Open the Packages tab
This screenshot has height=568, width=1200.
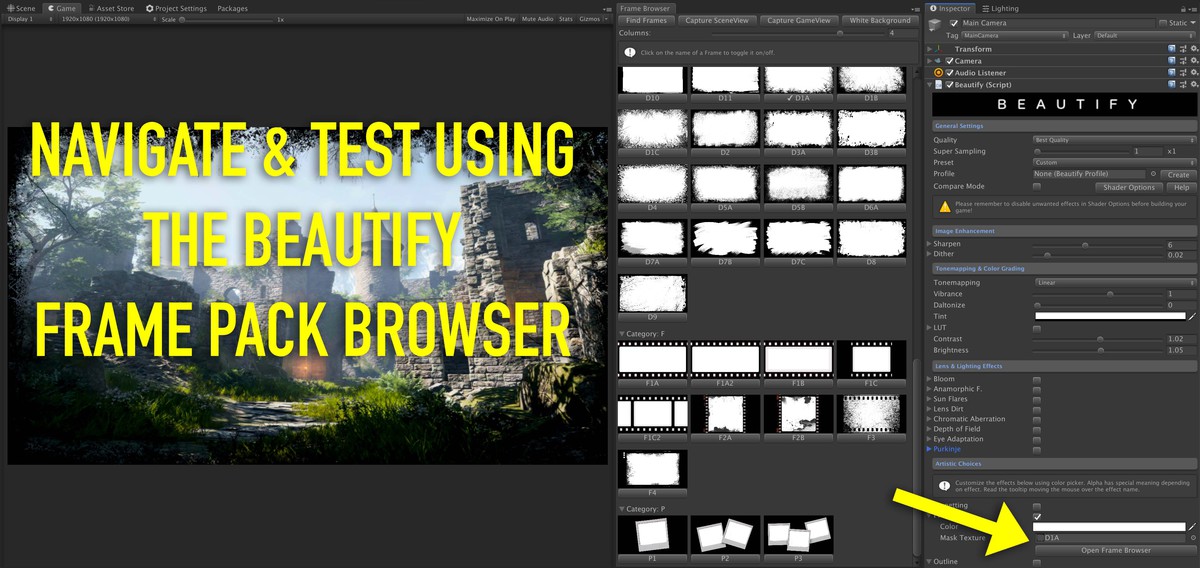(x=232, y=8)
